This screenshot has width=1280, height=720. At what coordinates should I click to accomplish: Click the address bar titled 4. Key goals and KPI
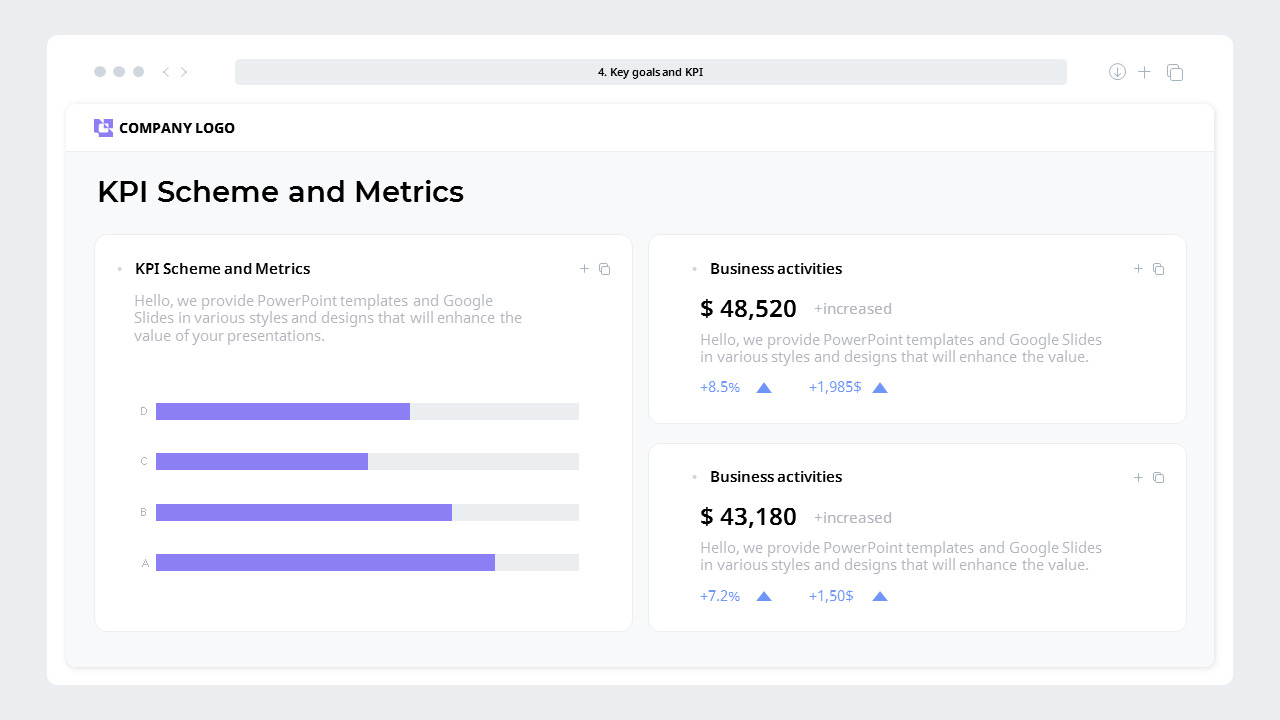point(651,72)
